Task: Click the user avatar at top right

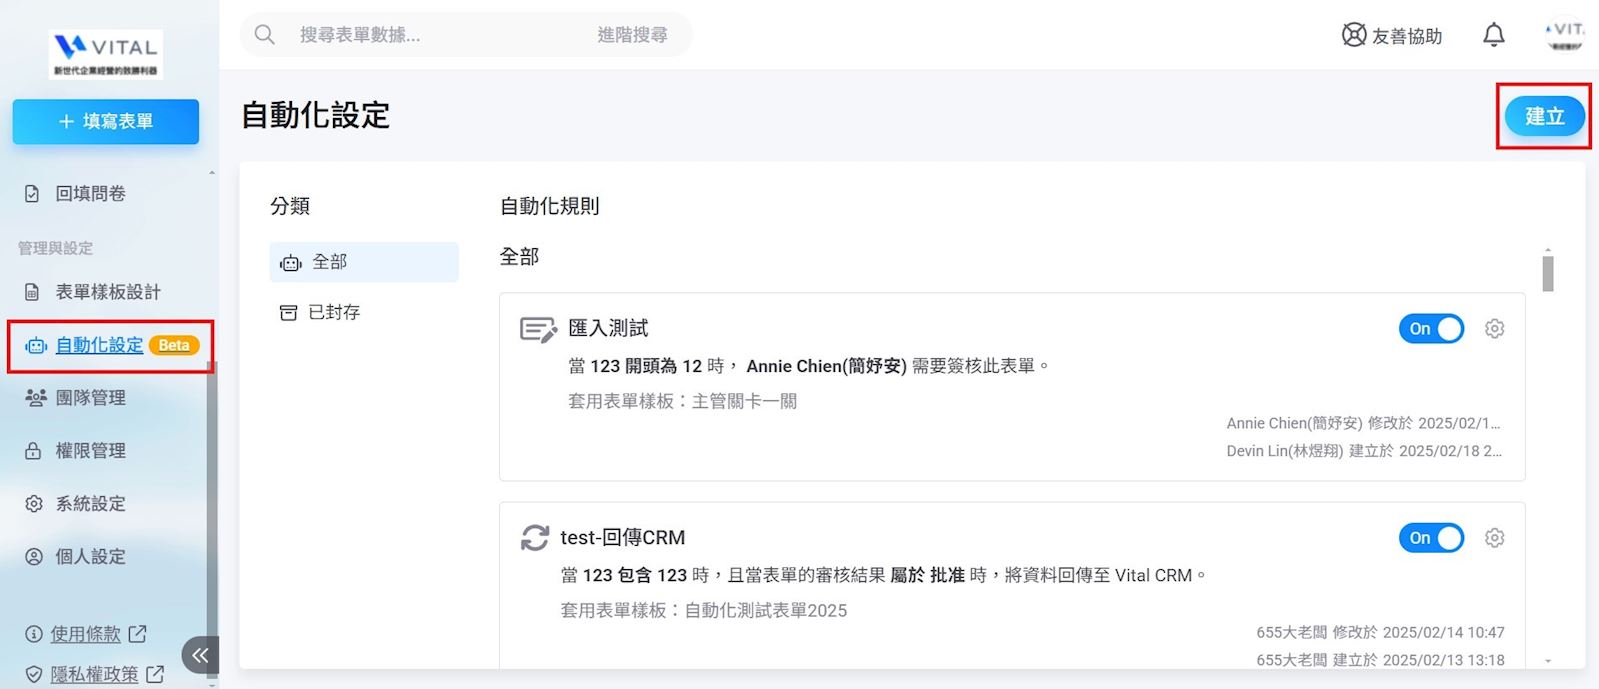Action: tap(1564, 35)
